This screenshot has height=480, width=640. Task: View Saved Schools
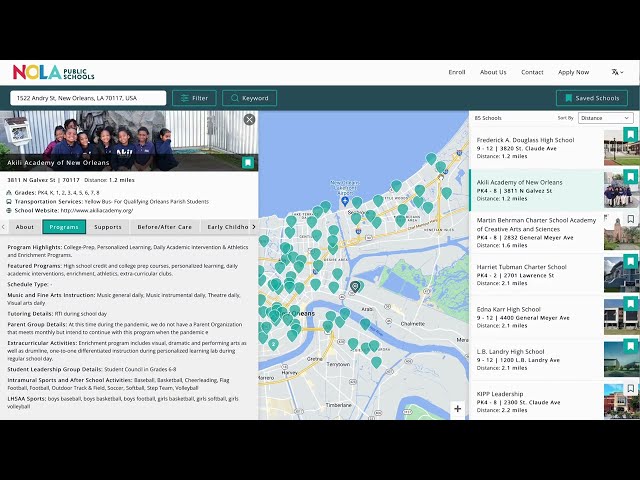click(592, 98)
